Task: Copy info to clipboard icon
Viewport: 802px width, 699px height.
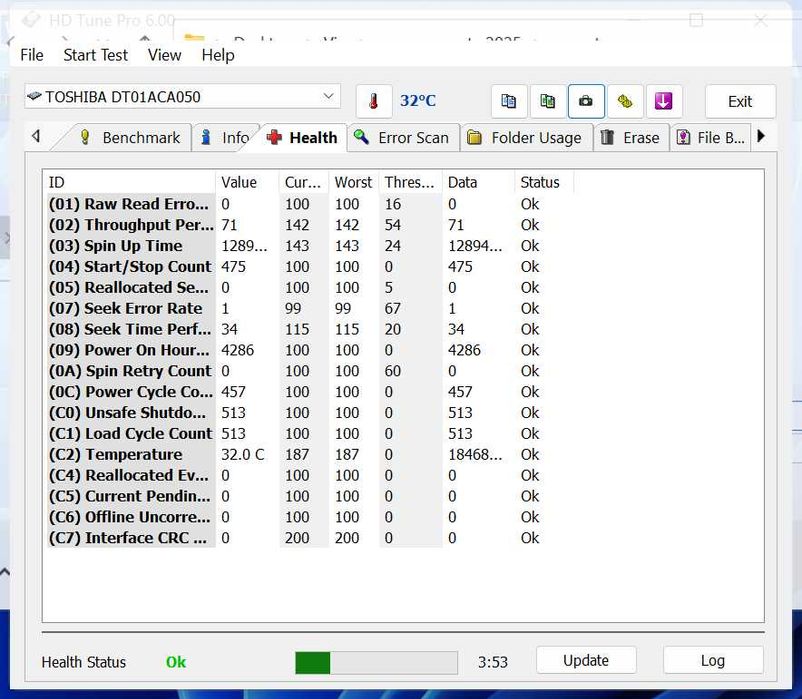Action: [508, 101]
